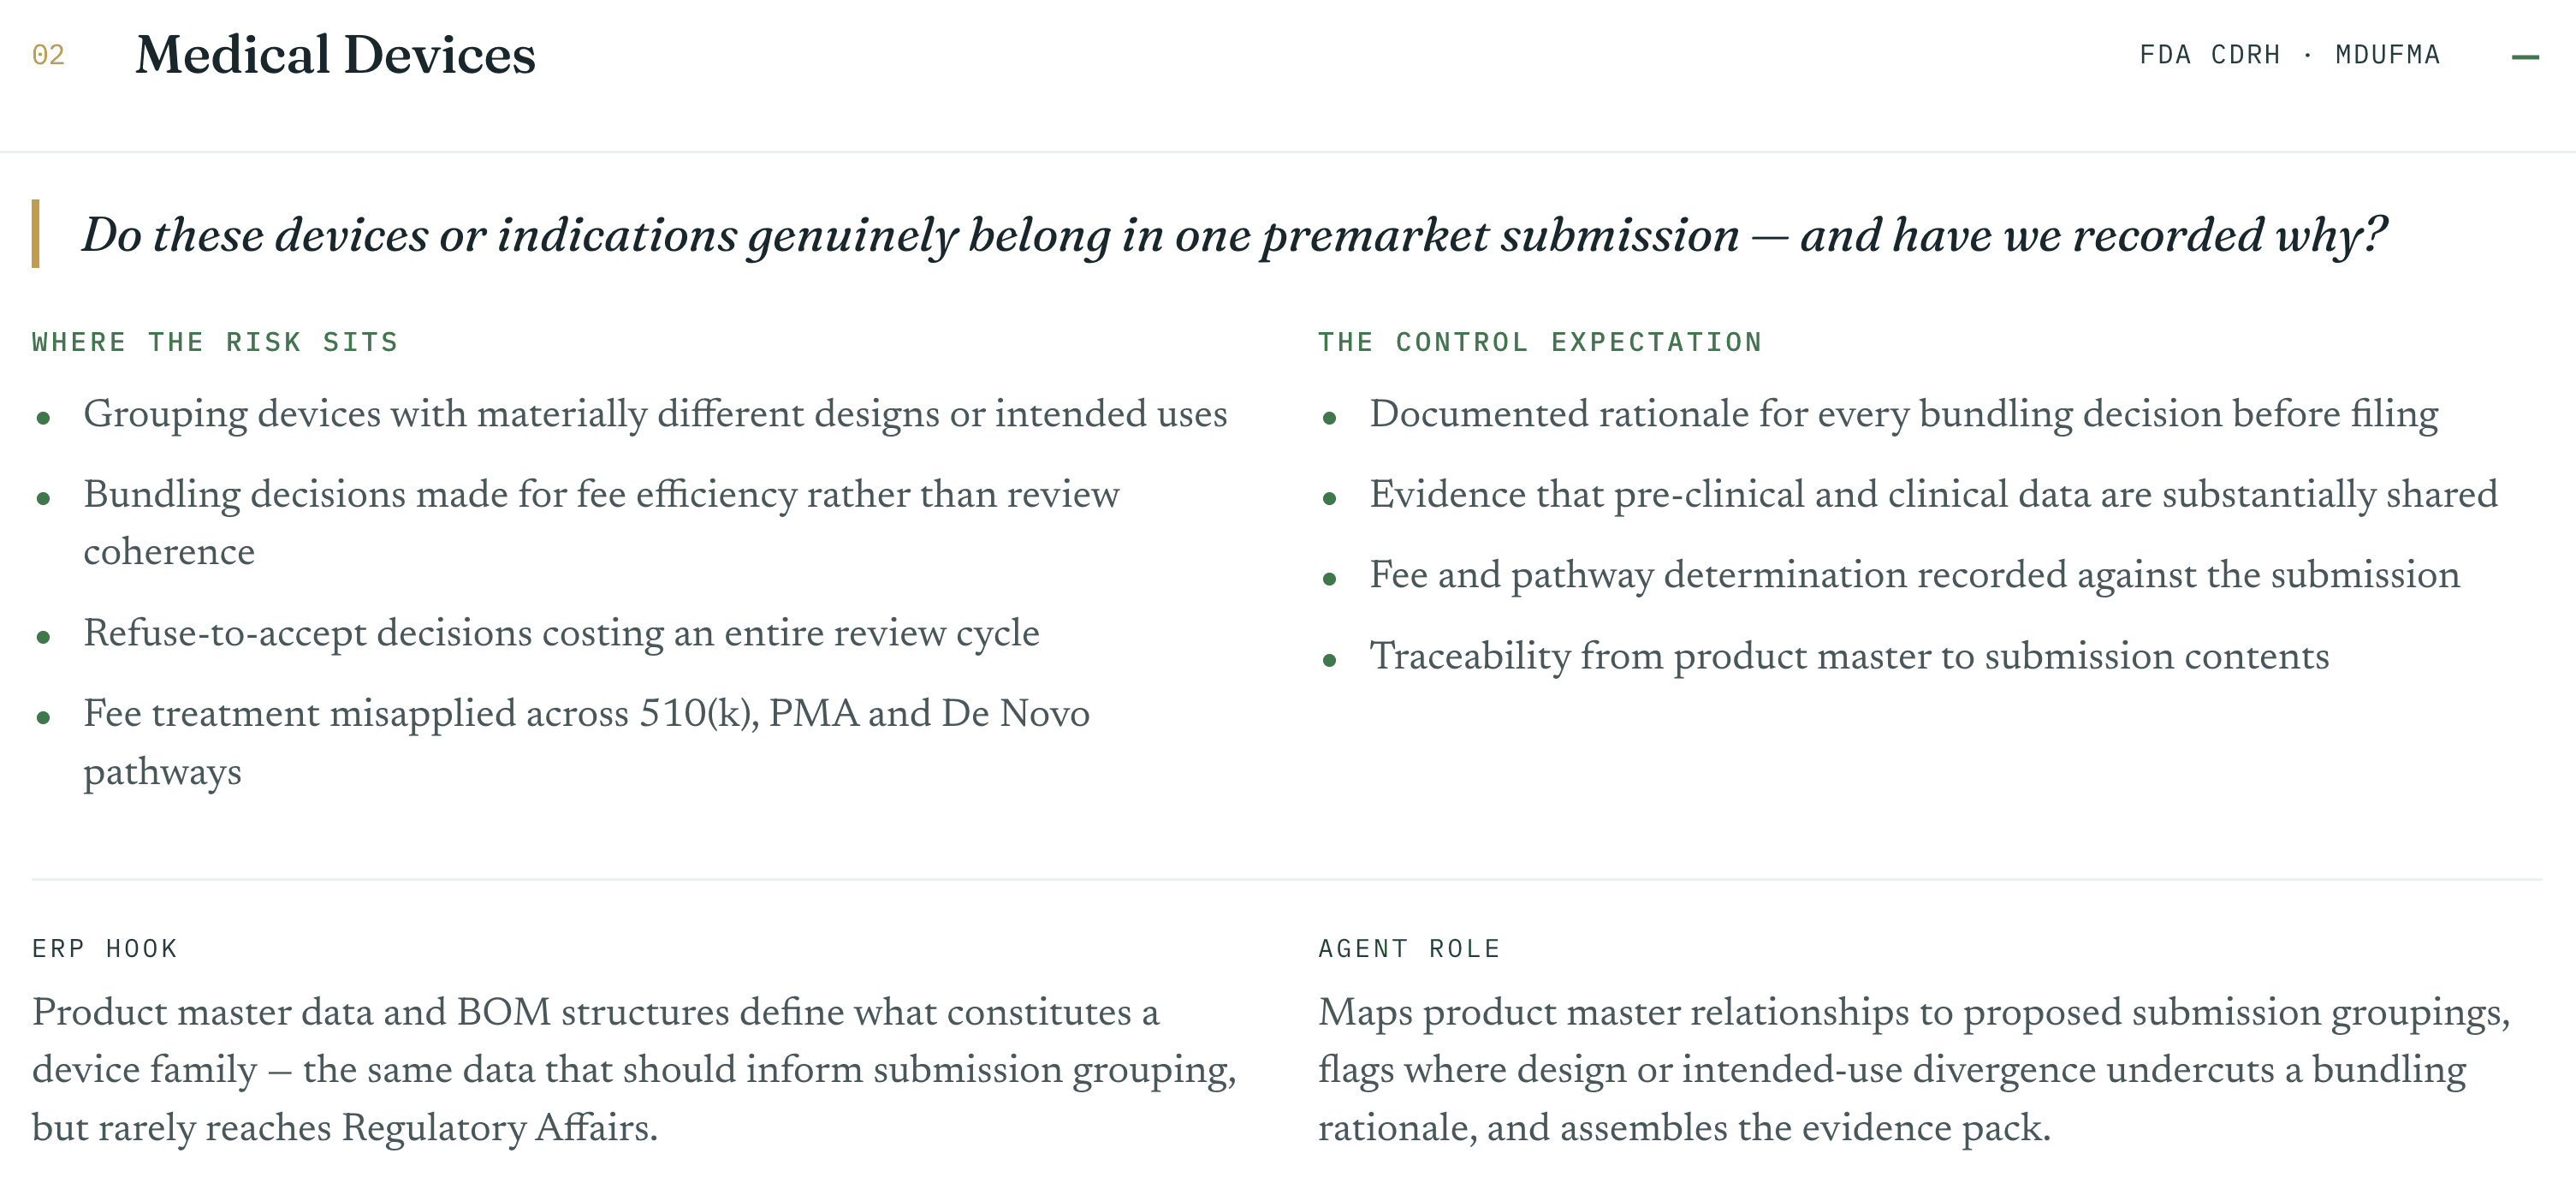This screenshot has height=1183, width=2576.
Task: Select Documented rationale for every bundling decision
Action: pyautogui.click(x=1904, y=414)
